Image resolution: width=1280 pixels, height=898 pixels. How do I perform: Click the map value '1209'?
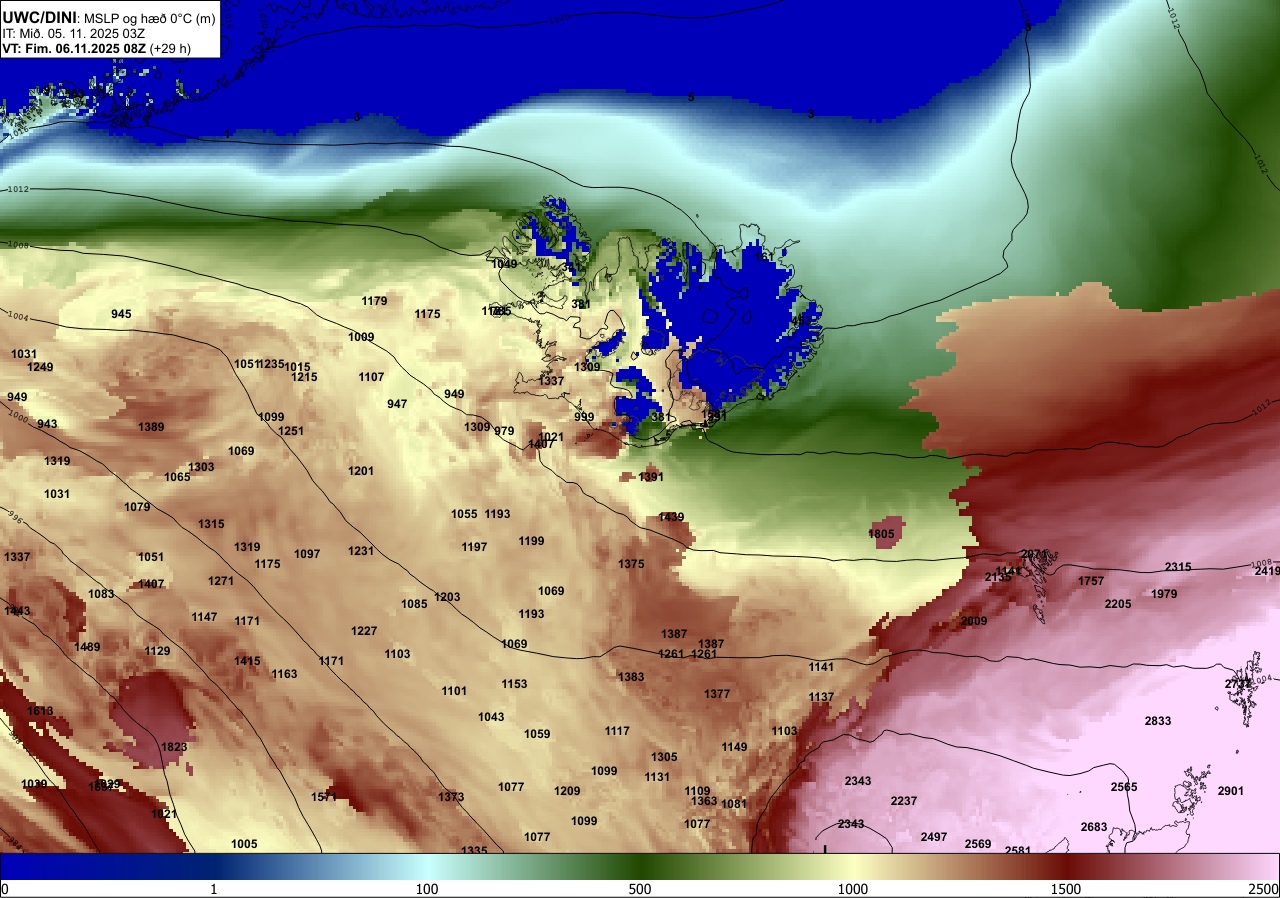[567, 791]
